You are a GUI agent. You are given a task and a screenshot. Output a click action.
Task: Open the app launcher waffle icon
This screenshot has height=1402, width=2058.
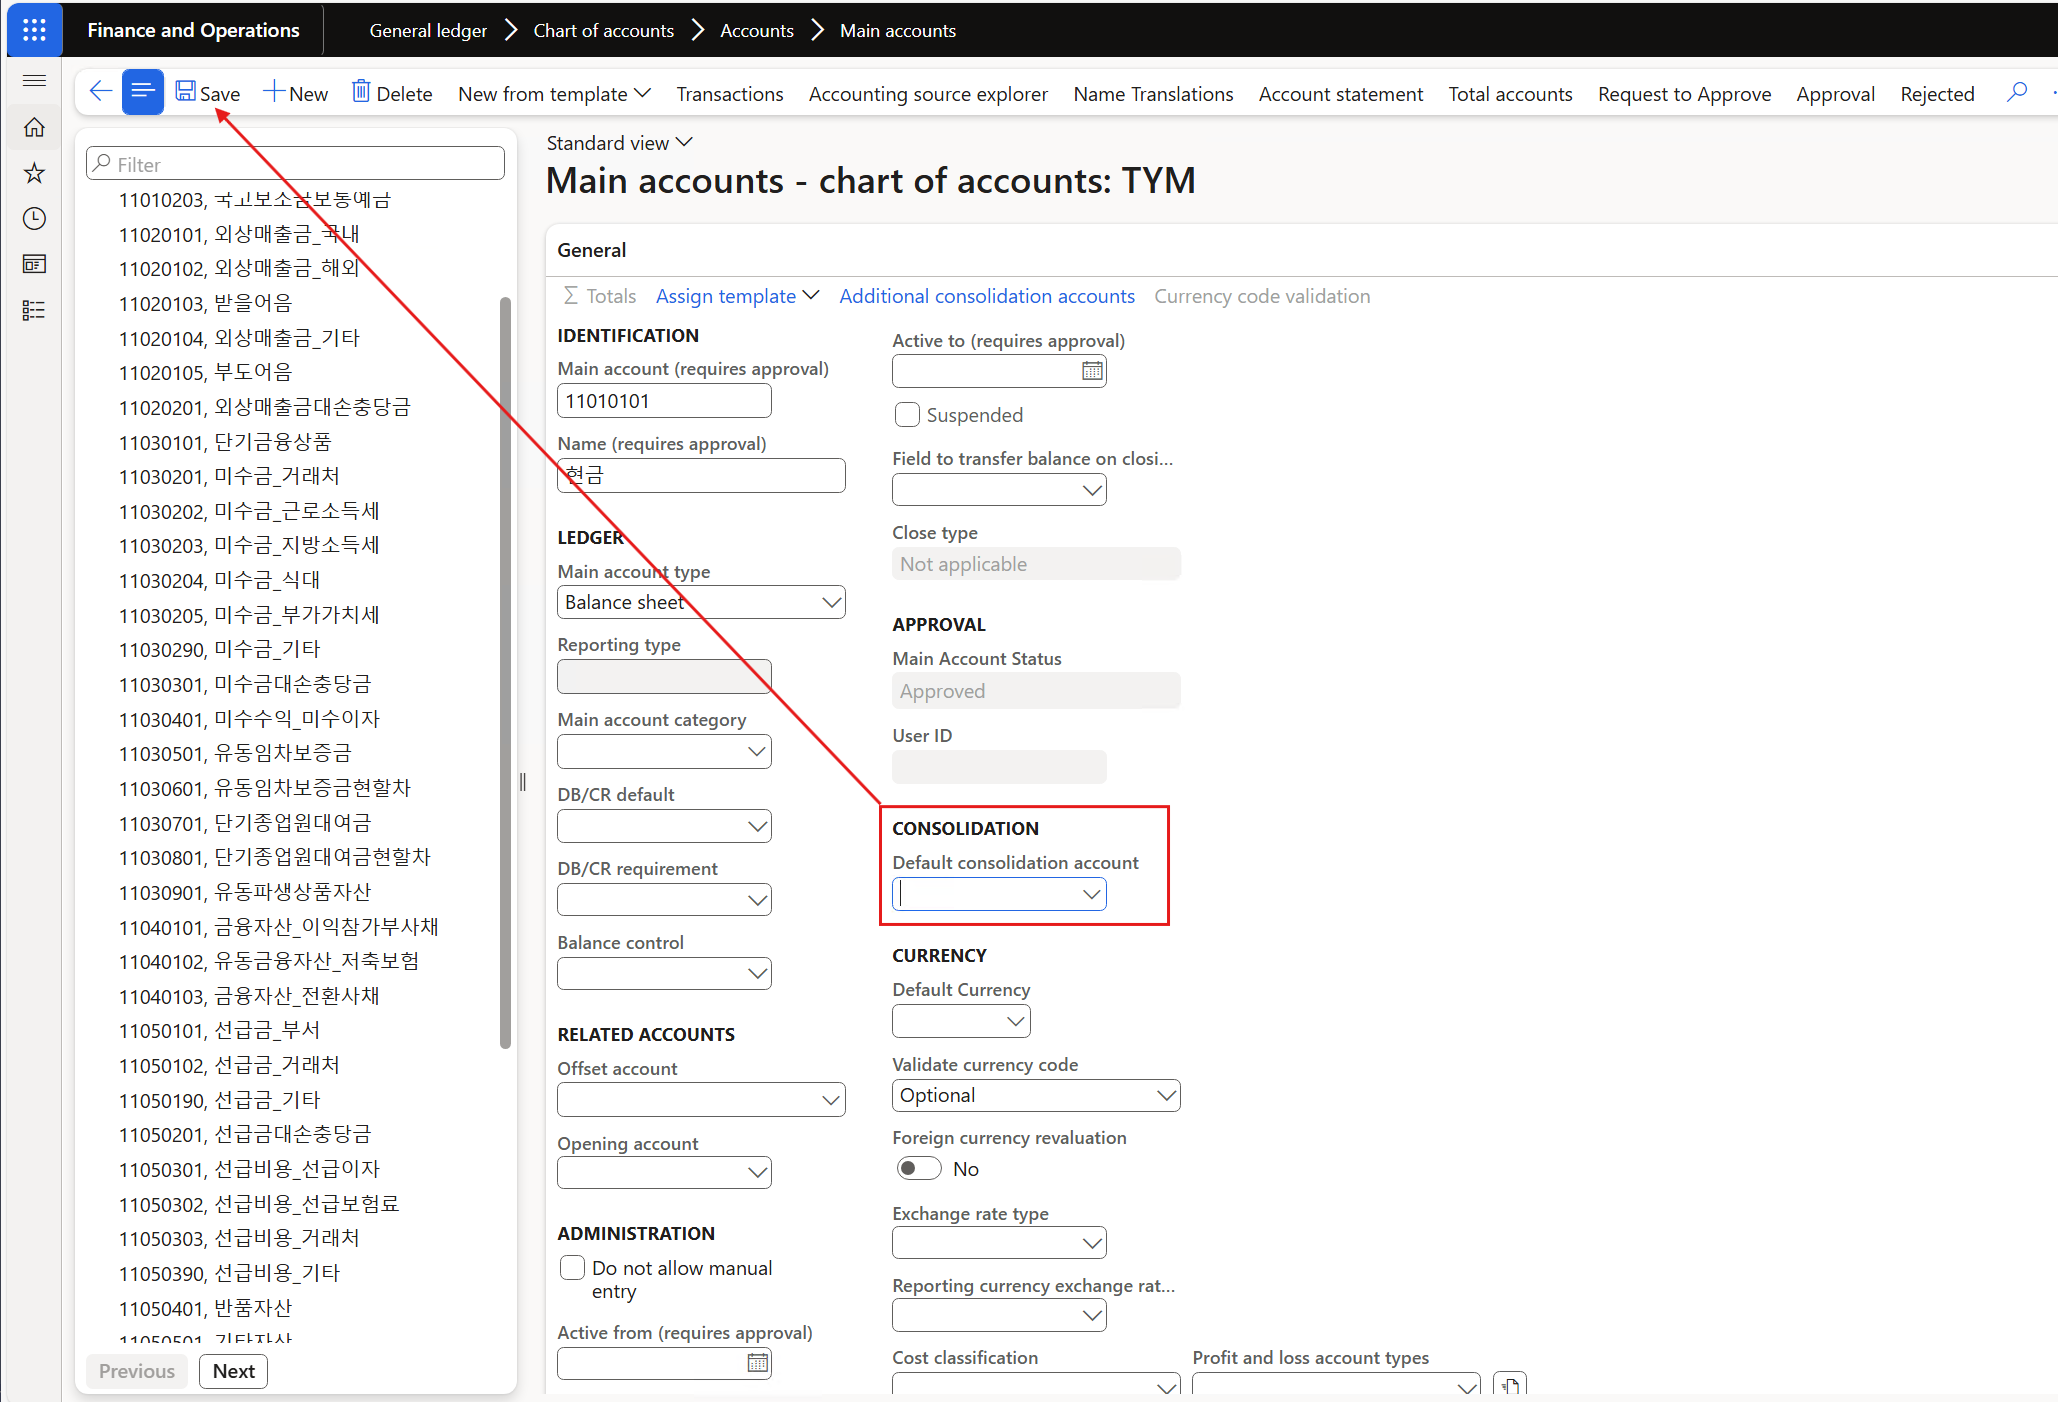tap(34, 30)
